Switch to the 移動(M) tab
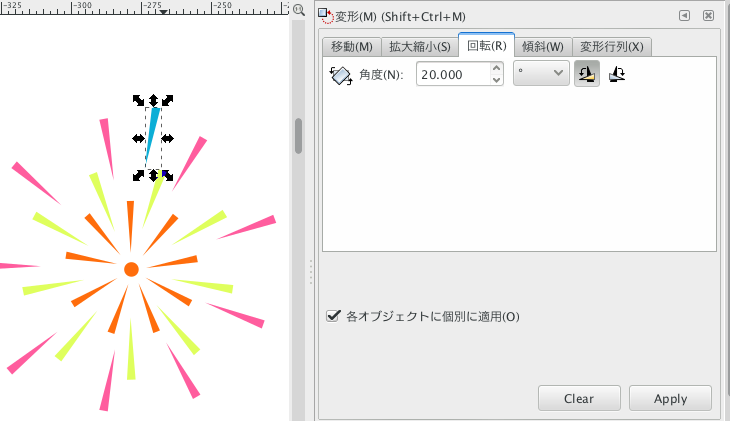The image size is (730, 421). pyautogui.click(x=350, y=46)
